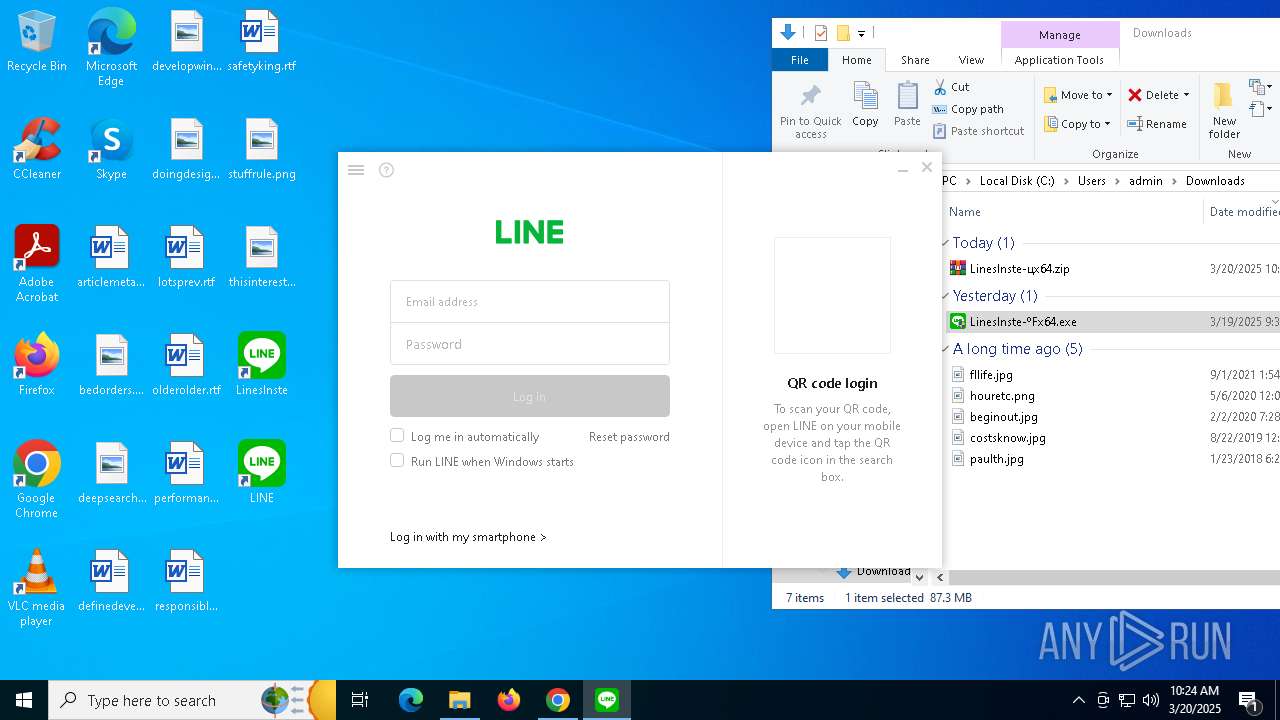
Task: Click the QR code image area
Action: pyautogui.click(x=832, y=295)
